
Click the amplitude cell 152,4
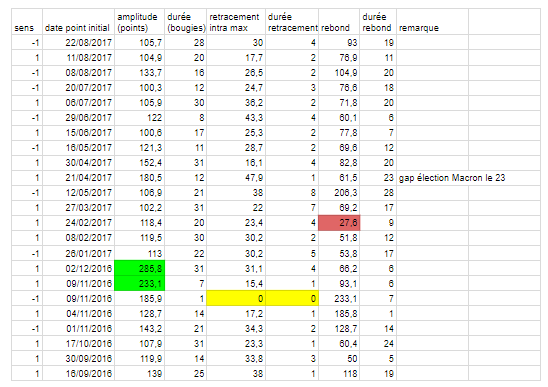coord(140,163)
